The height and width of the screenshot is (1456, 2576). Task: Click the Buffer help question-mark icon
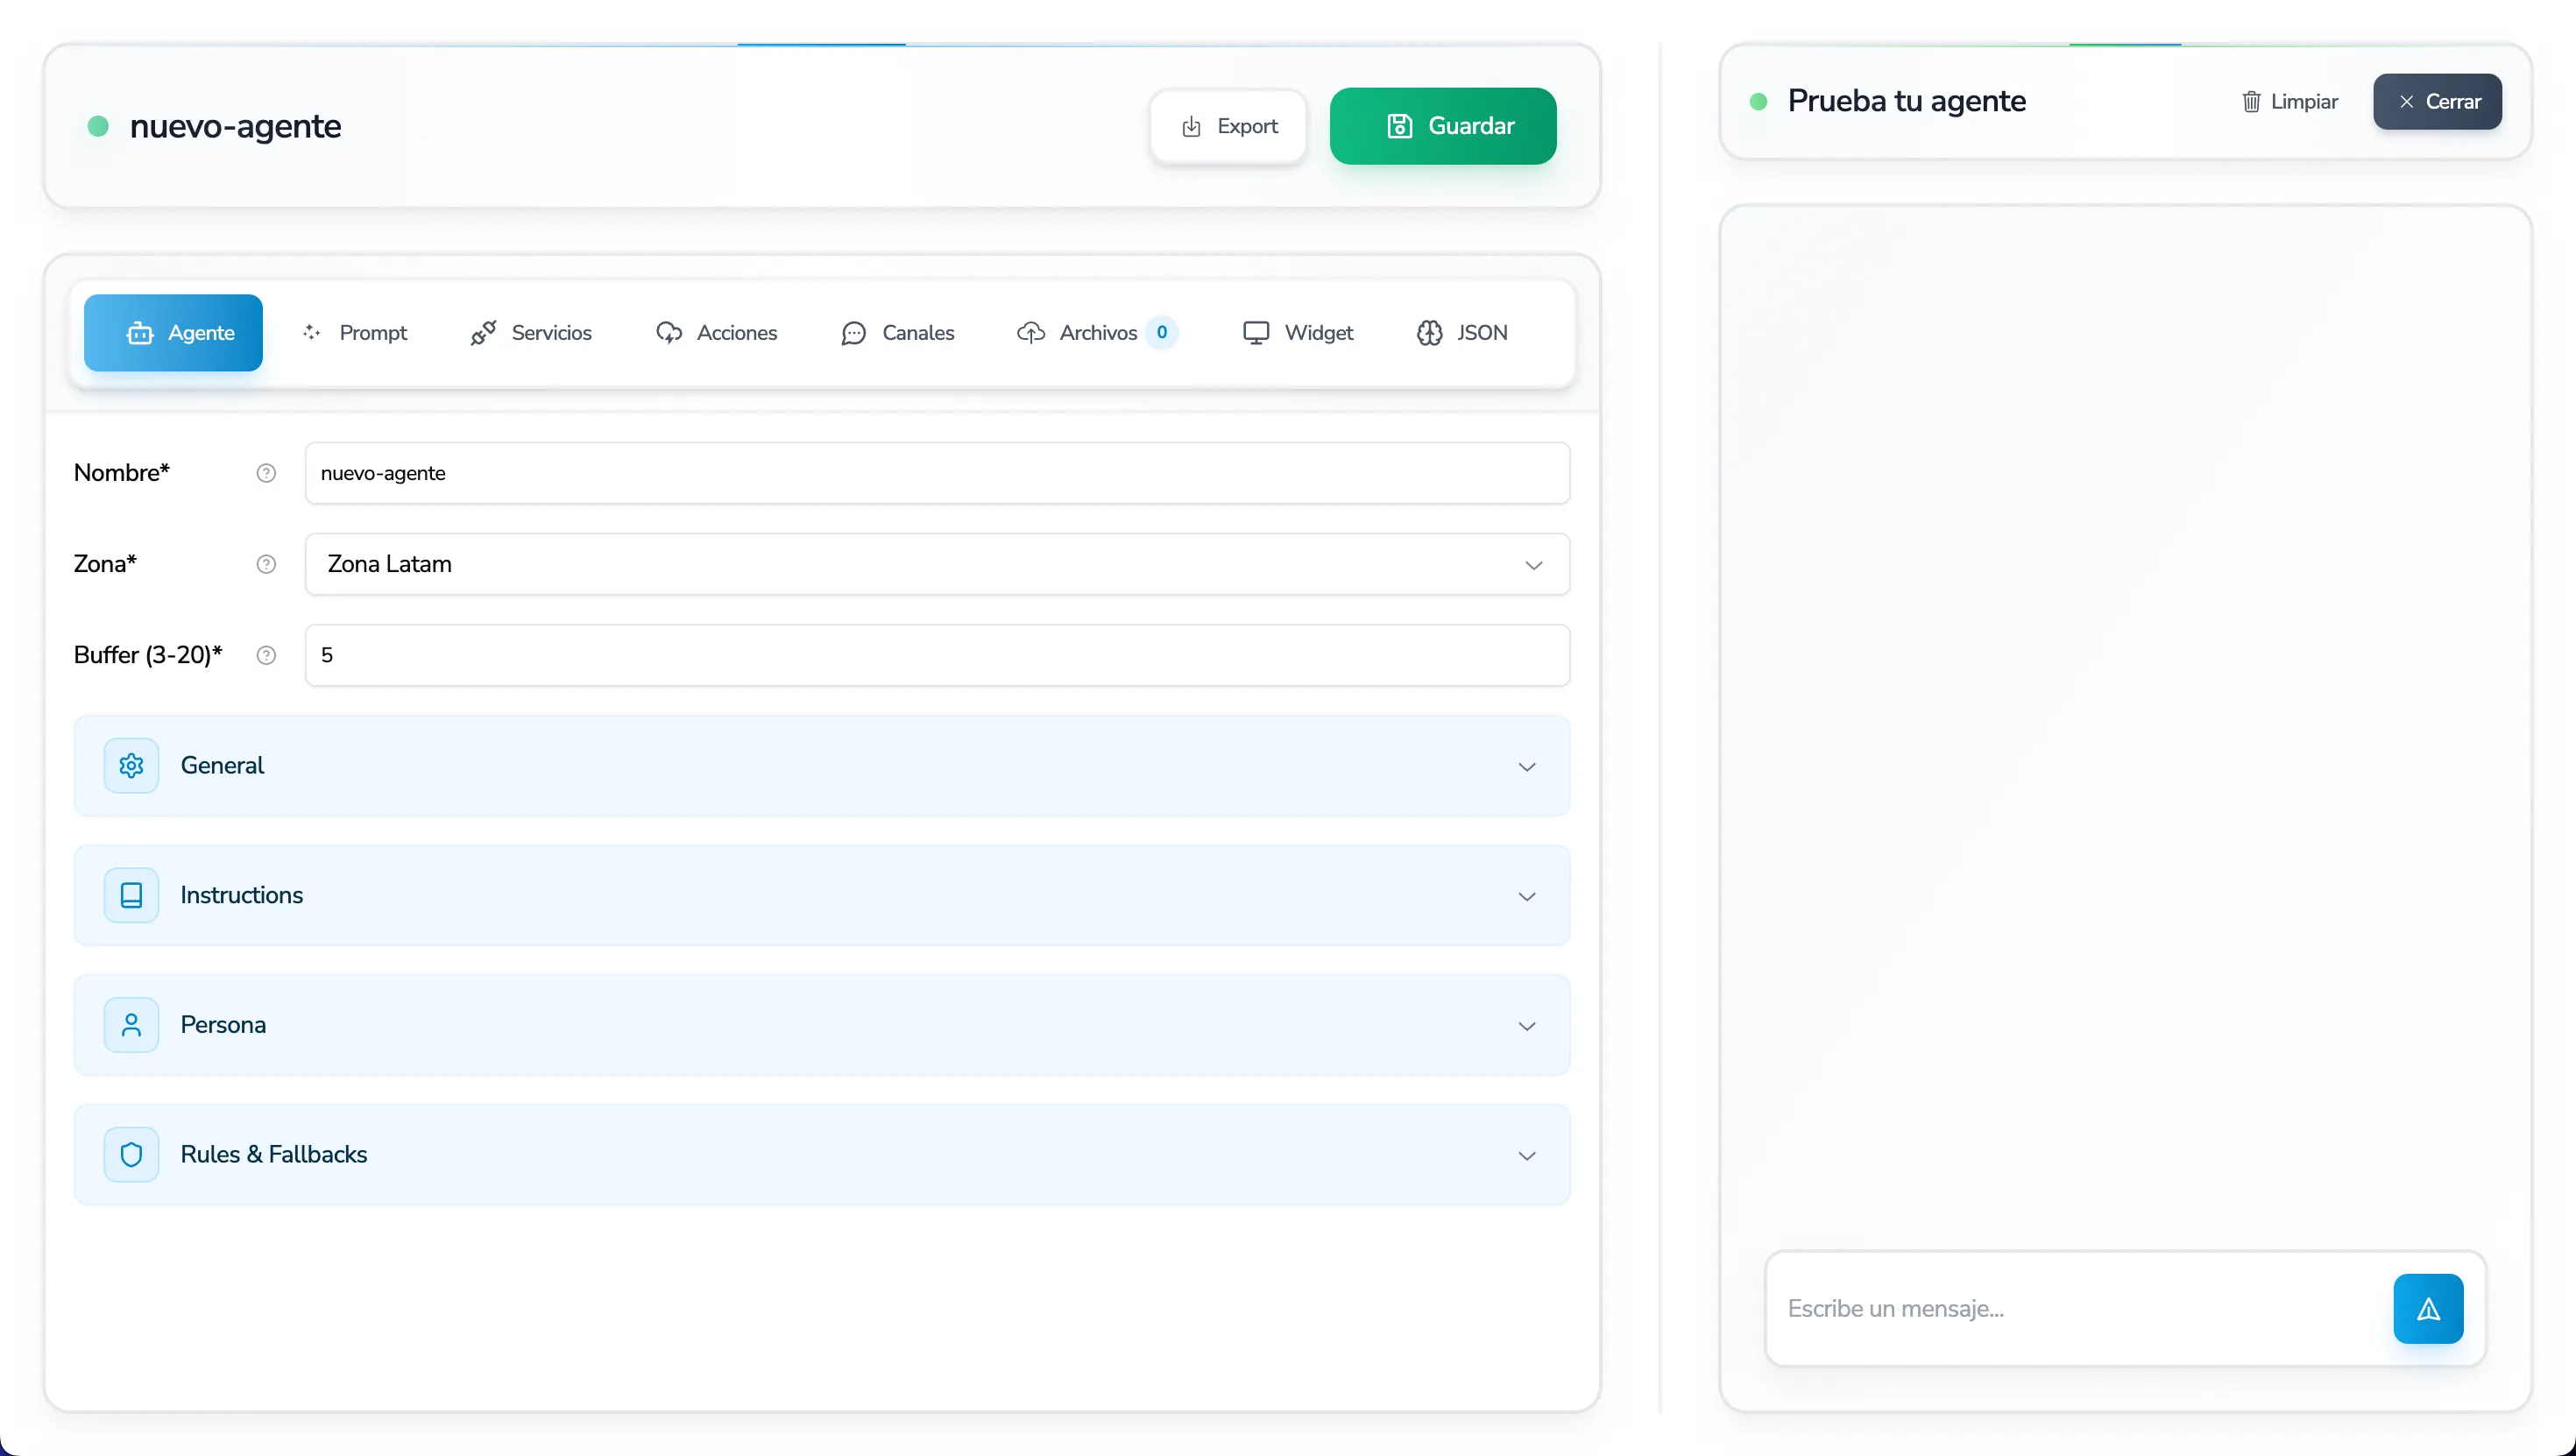266,655
